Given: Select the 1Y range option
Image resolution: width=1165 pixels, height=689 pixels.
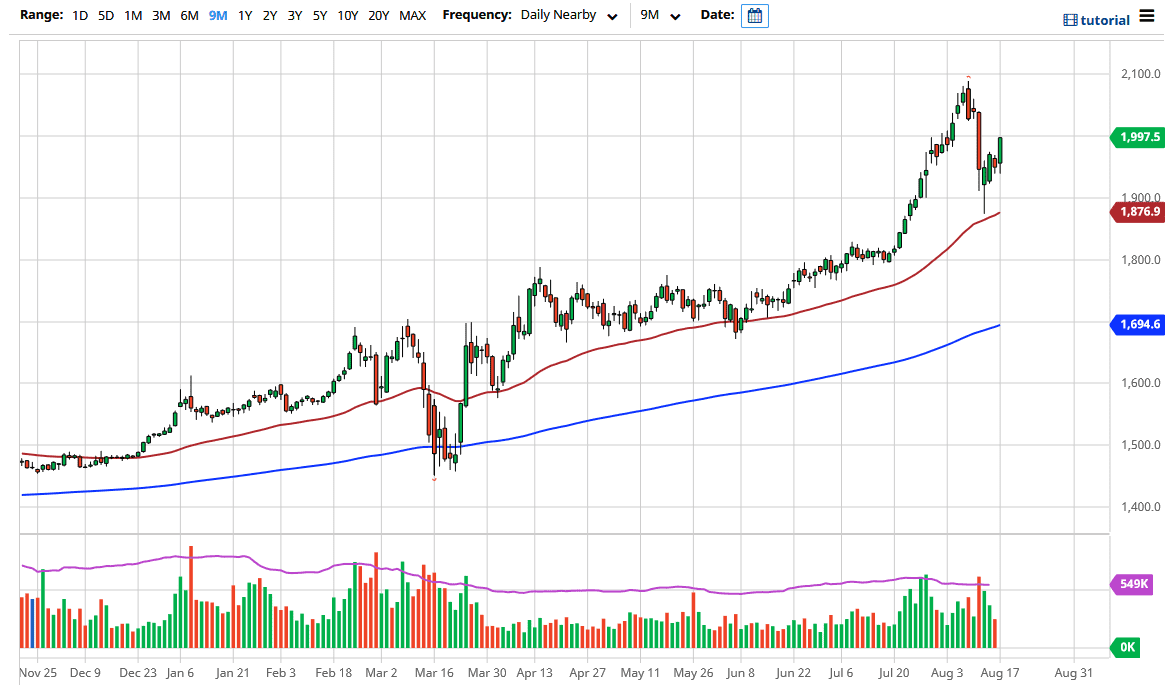Looking at the screenshot, I should click(x=245, y=16).
